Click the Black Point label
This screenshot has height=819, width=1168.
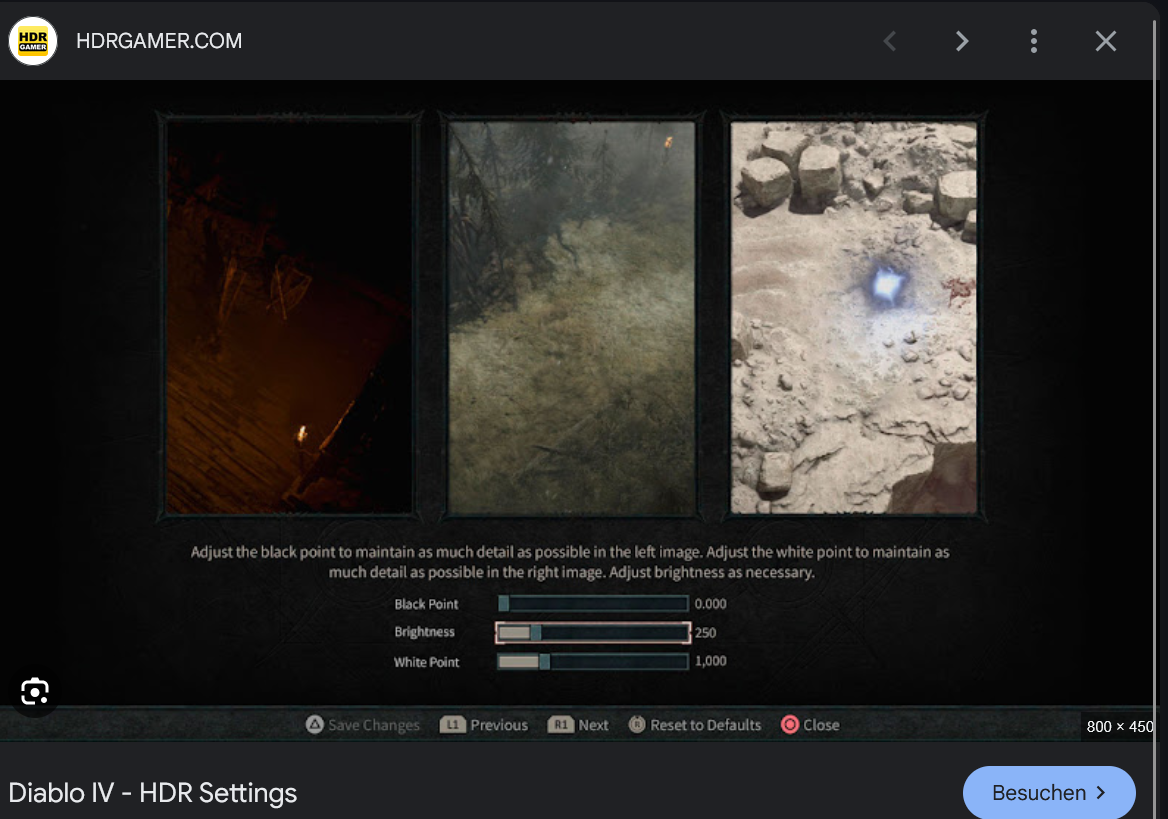[426, 604]
